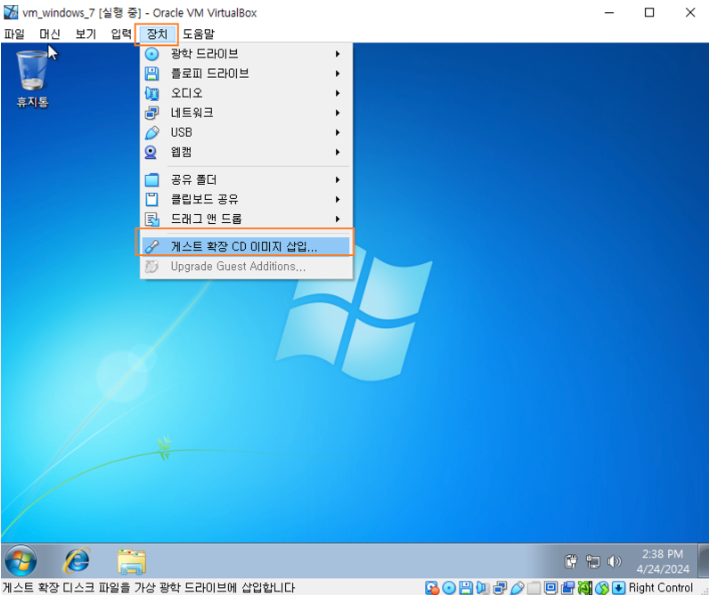The height and width of the screenshot is (600, 711).
Task: Launch Internet Explorer from the taskbar
Action: point(77,561)
